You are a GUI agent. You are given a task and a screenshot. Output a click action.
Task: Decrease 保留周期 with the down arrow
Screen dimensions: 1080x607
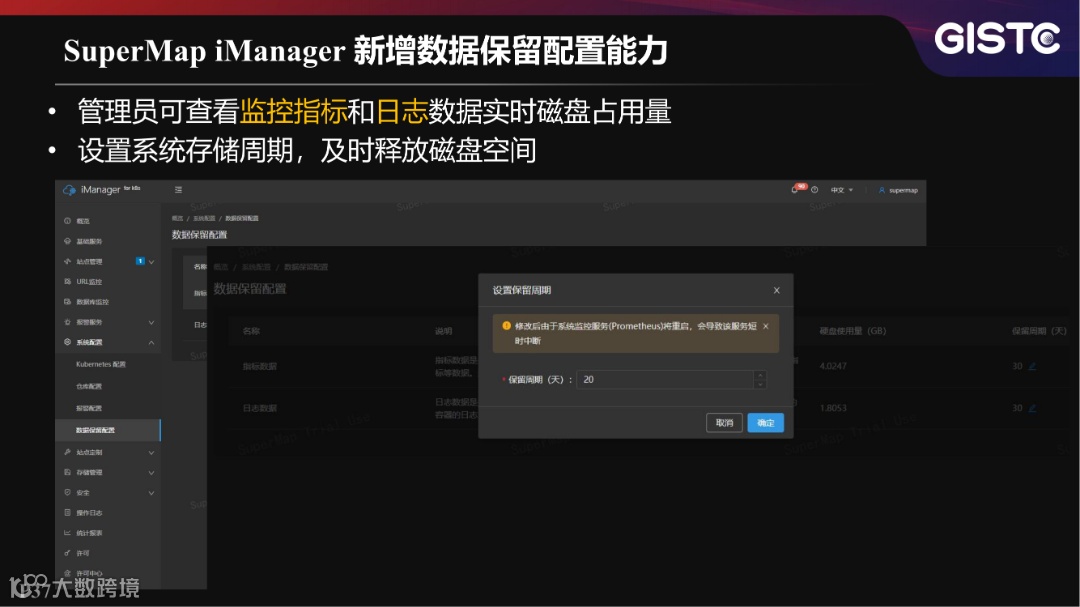760,384
